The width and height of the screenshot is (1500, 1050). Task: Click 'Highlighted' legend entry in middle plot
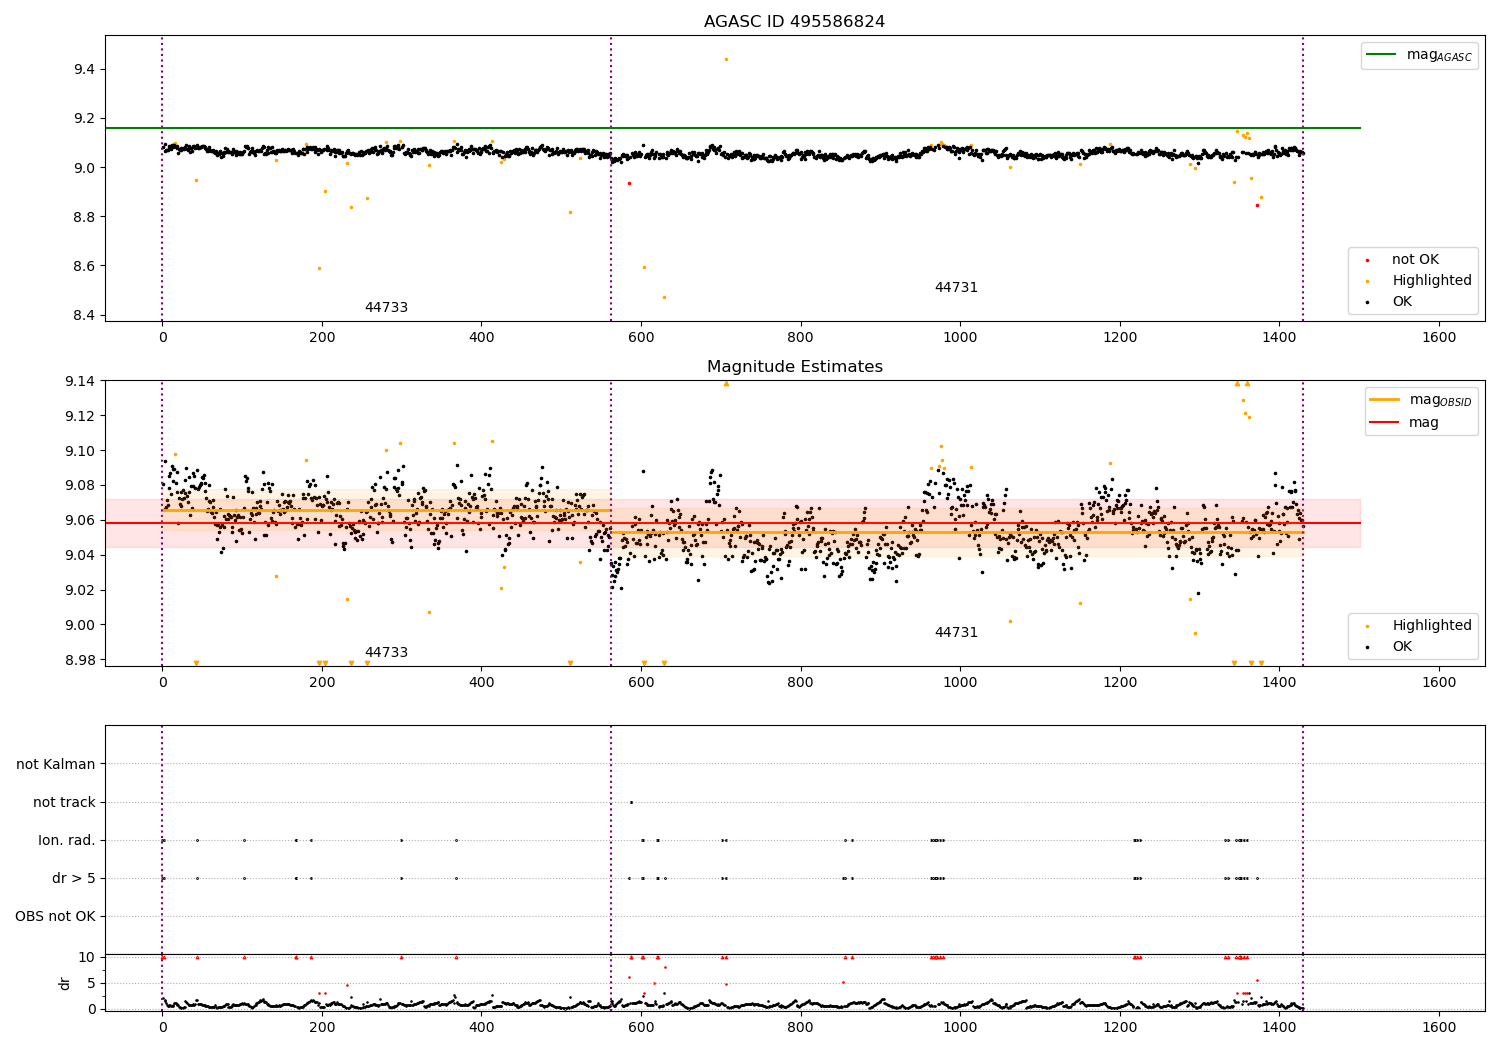(1420, 626)
